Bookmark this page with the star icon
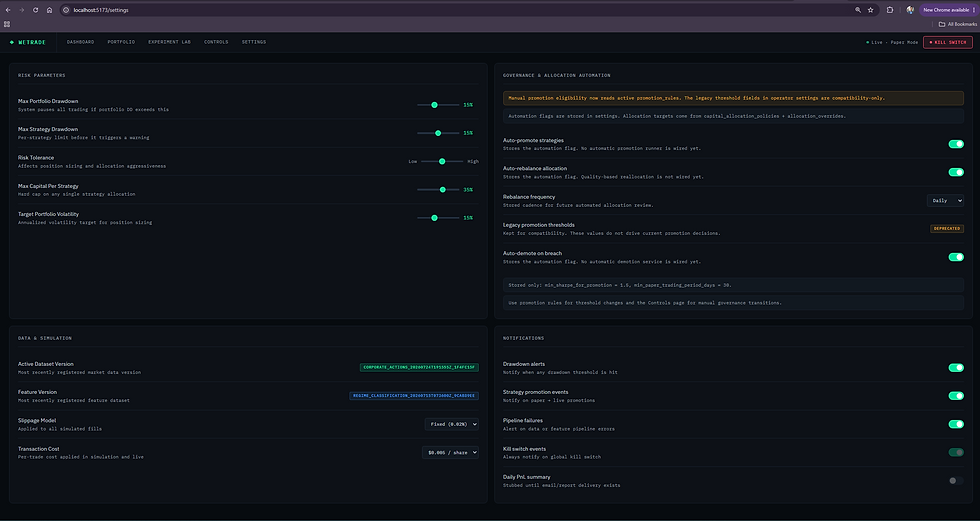980x521 pixels. click(x=871, y=10)
